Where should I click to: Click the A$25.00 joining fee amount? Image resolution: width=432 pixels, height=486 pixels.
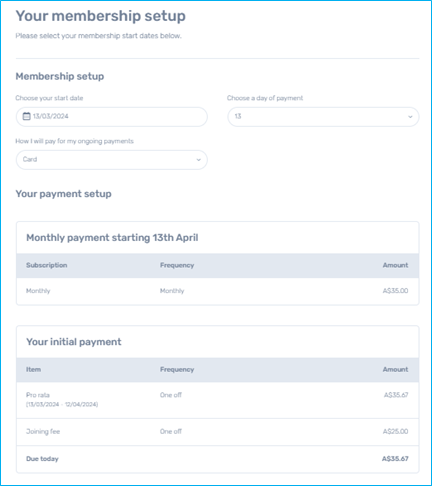[x=395, y=431]
